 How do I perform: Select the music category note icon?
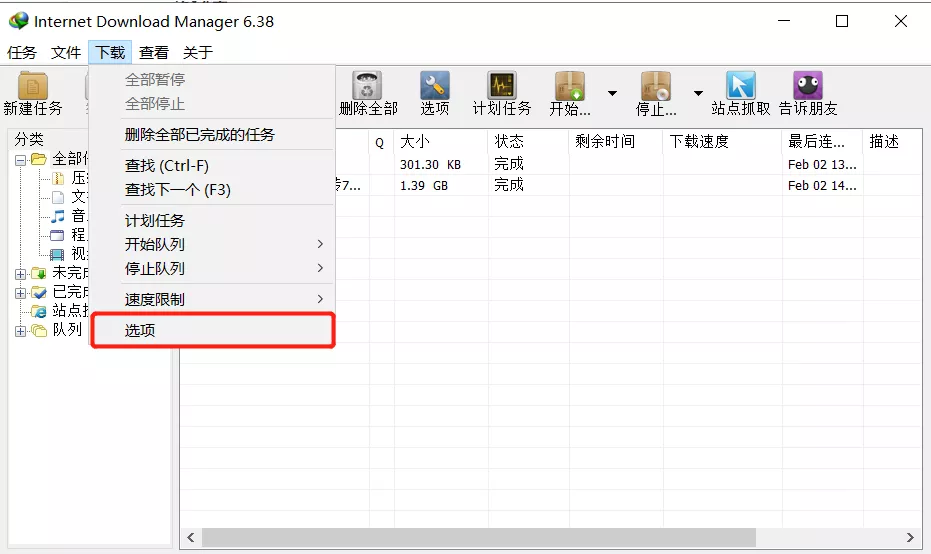pos(58,216)
